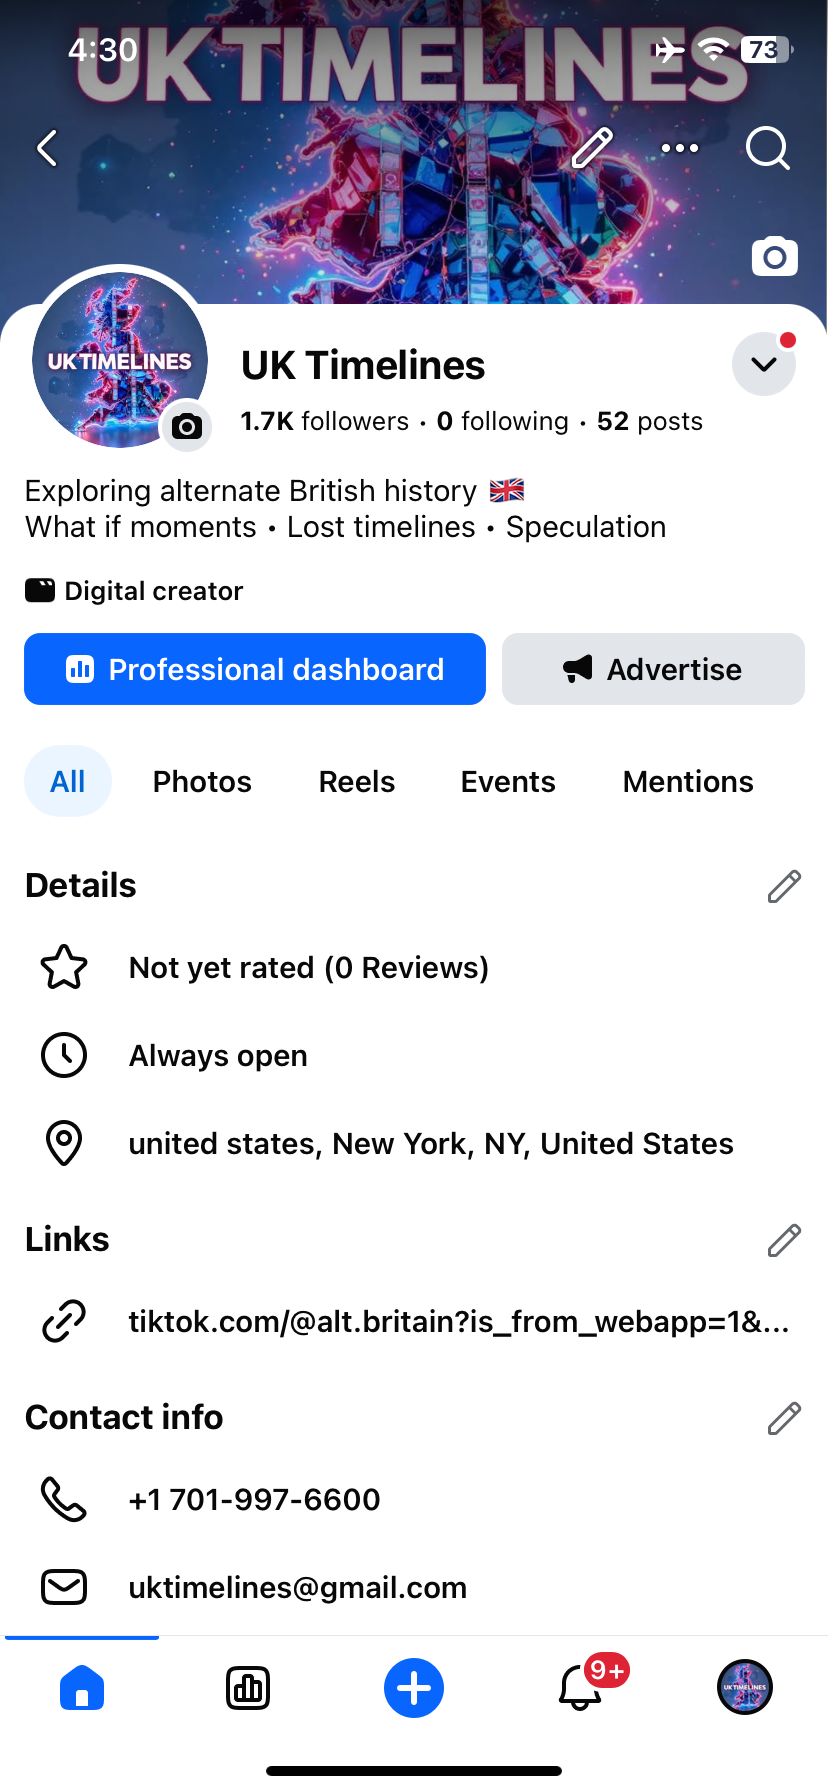The width and height of the screenshot is (828, 1792).
Task: Tap the search magnifier icon
Action: pos(768,148)
